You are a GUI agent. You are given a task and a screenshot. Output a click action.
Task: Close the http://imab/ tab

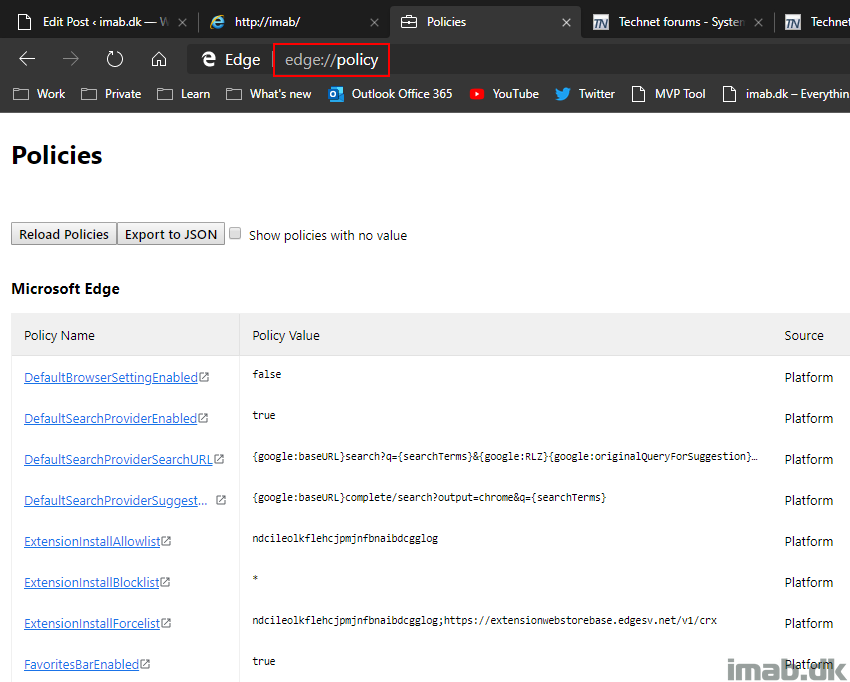click(x=374, y=22)
